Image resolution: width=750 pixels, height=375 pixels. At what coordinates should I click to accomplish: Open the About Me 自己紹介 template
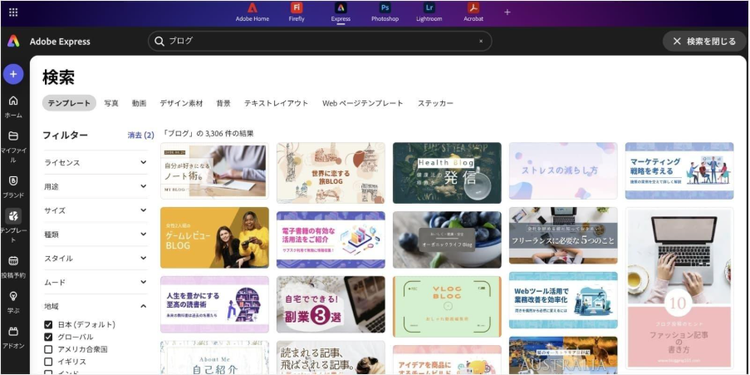tap(214, 358)
